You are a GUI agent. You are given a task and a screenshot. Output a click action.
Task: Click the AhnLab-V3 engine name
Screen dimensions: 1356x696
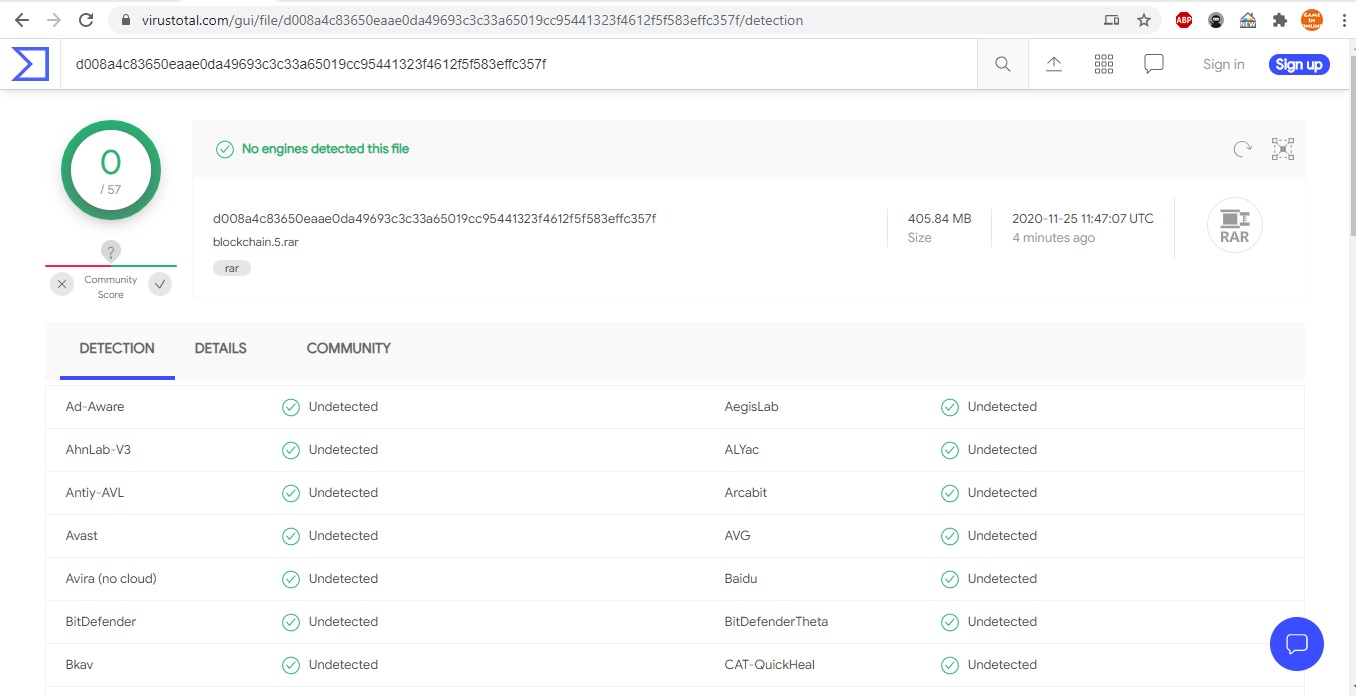(x=98, y=450)
